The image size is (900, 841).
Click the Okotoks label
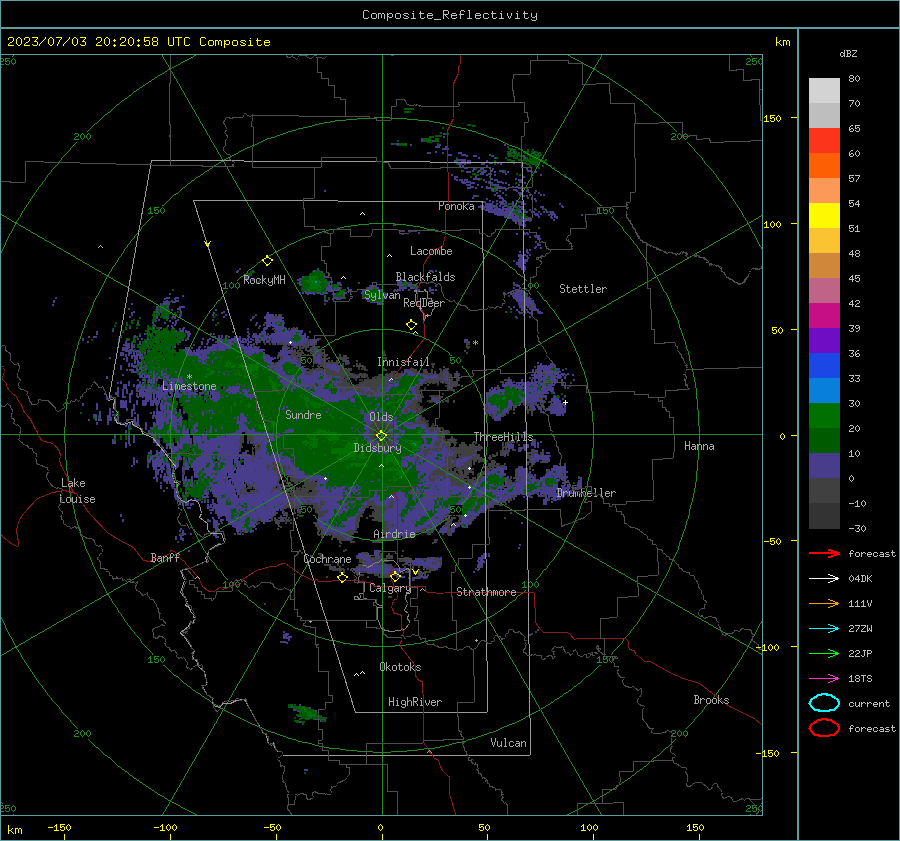pyautogui.click(x=400, y=667)
